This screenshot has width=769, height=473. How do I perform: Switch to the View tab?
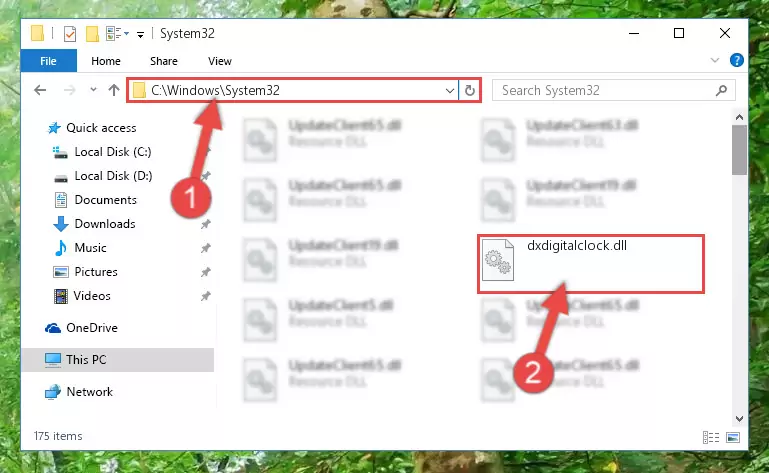click(219, 61)
